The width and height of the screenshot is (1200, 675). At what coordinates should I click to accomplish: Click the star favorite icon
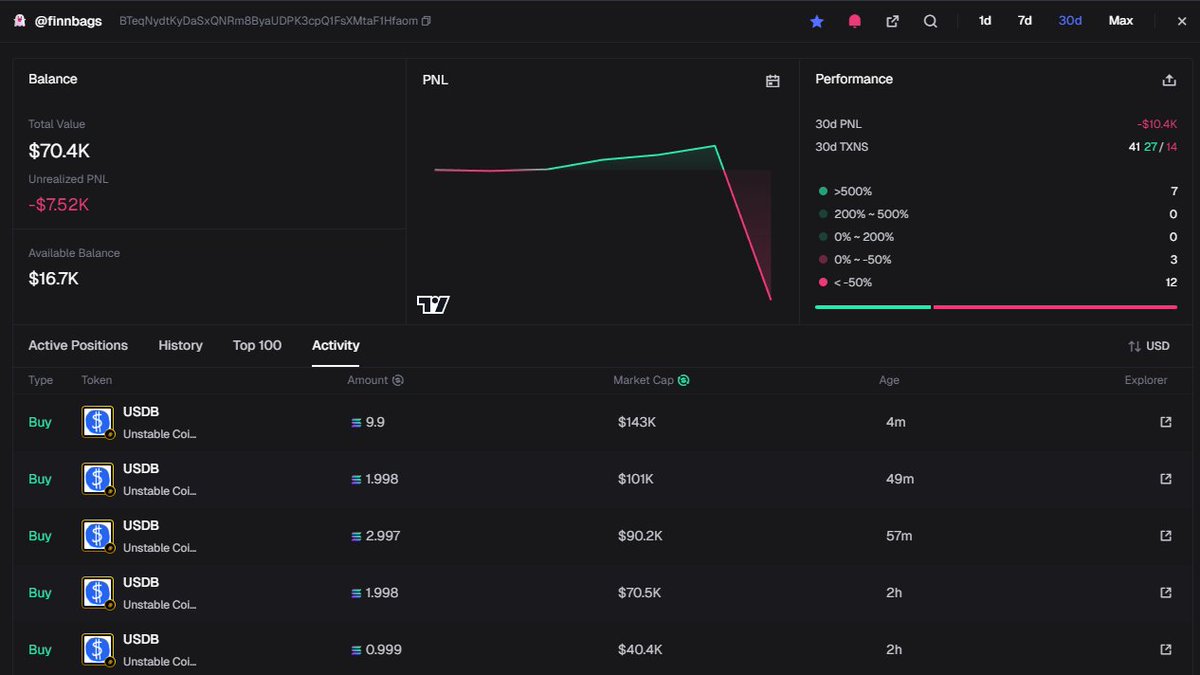[817, 21]
